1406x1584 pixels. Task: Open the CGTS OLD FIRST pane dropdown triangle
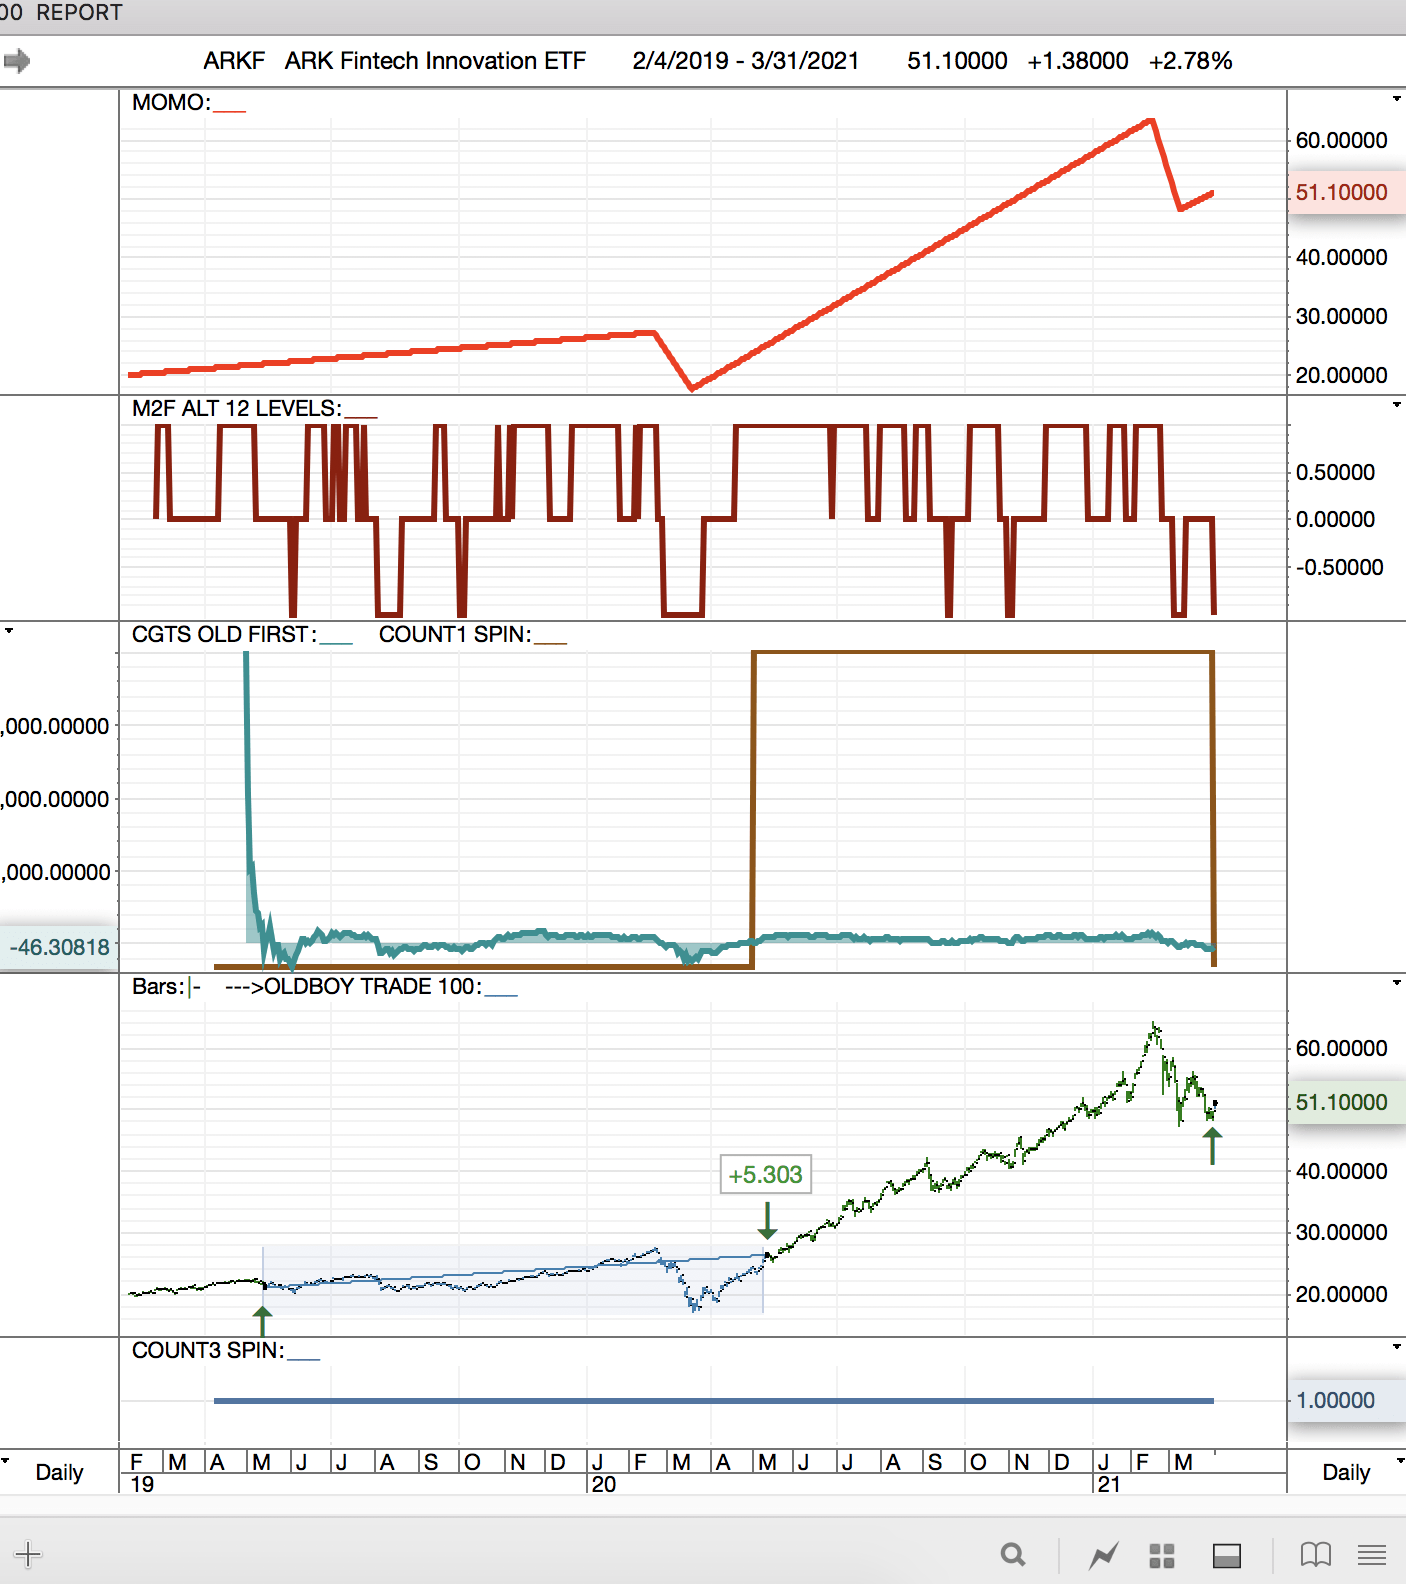tap(9, 631)
